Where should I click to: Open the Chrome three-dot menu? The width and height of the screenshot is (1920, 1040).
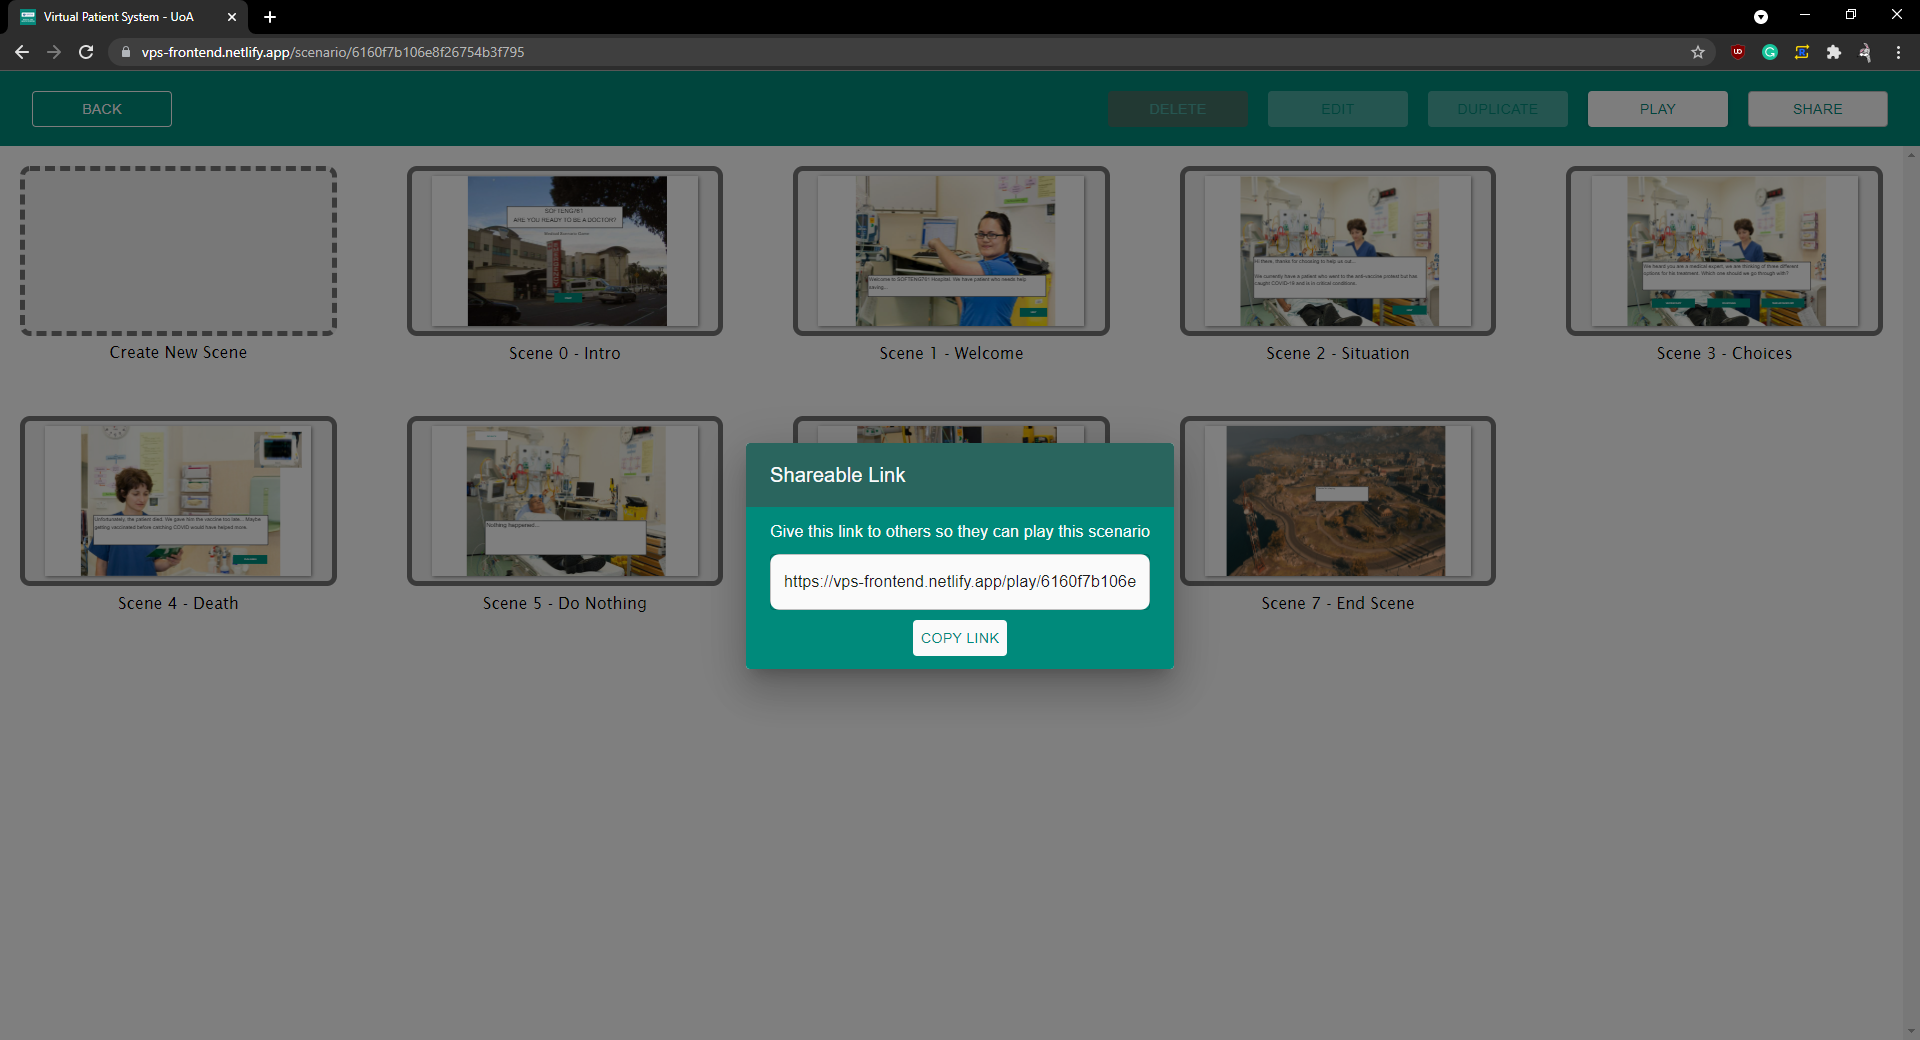point(1898,52)
